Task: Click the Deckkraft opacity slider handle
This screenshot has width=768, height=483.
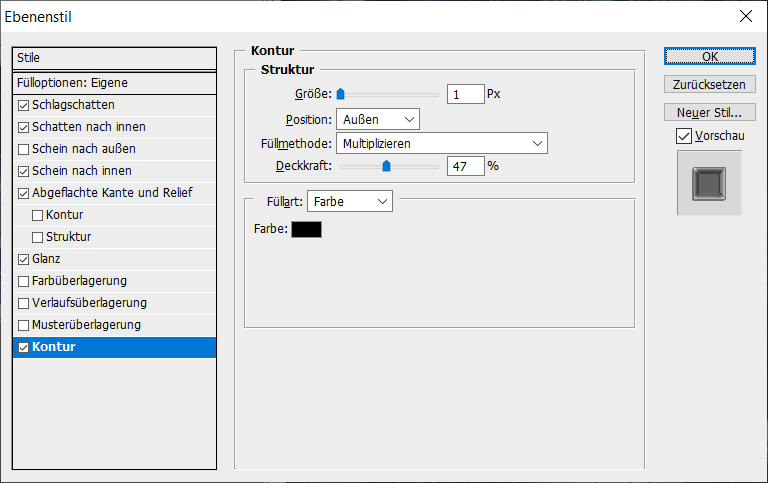Action: coord(386,166)
